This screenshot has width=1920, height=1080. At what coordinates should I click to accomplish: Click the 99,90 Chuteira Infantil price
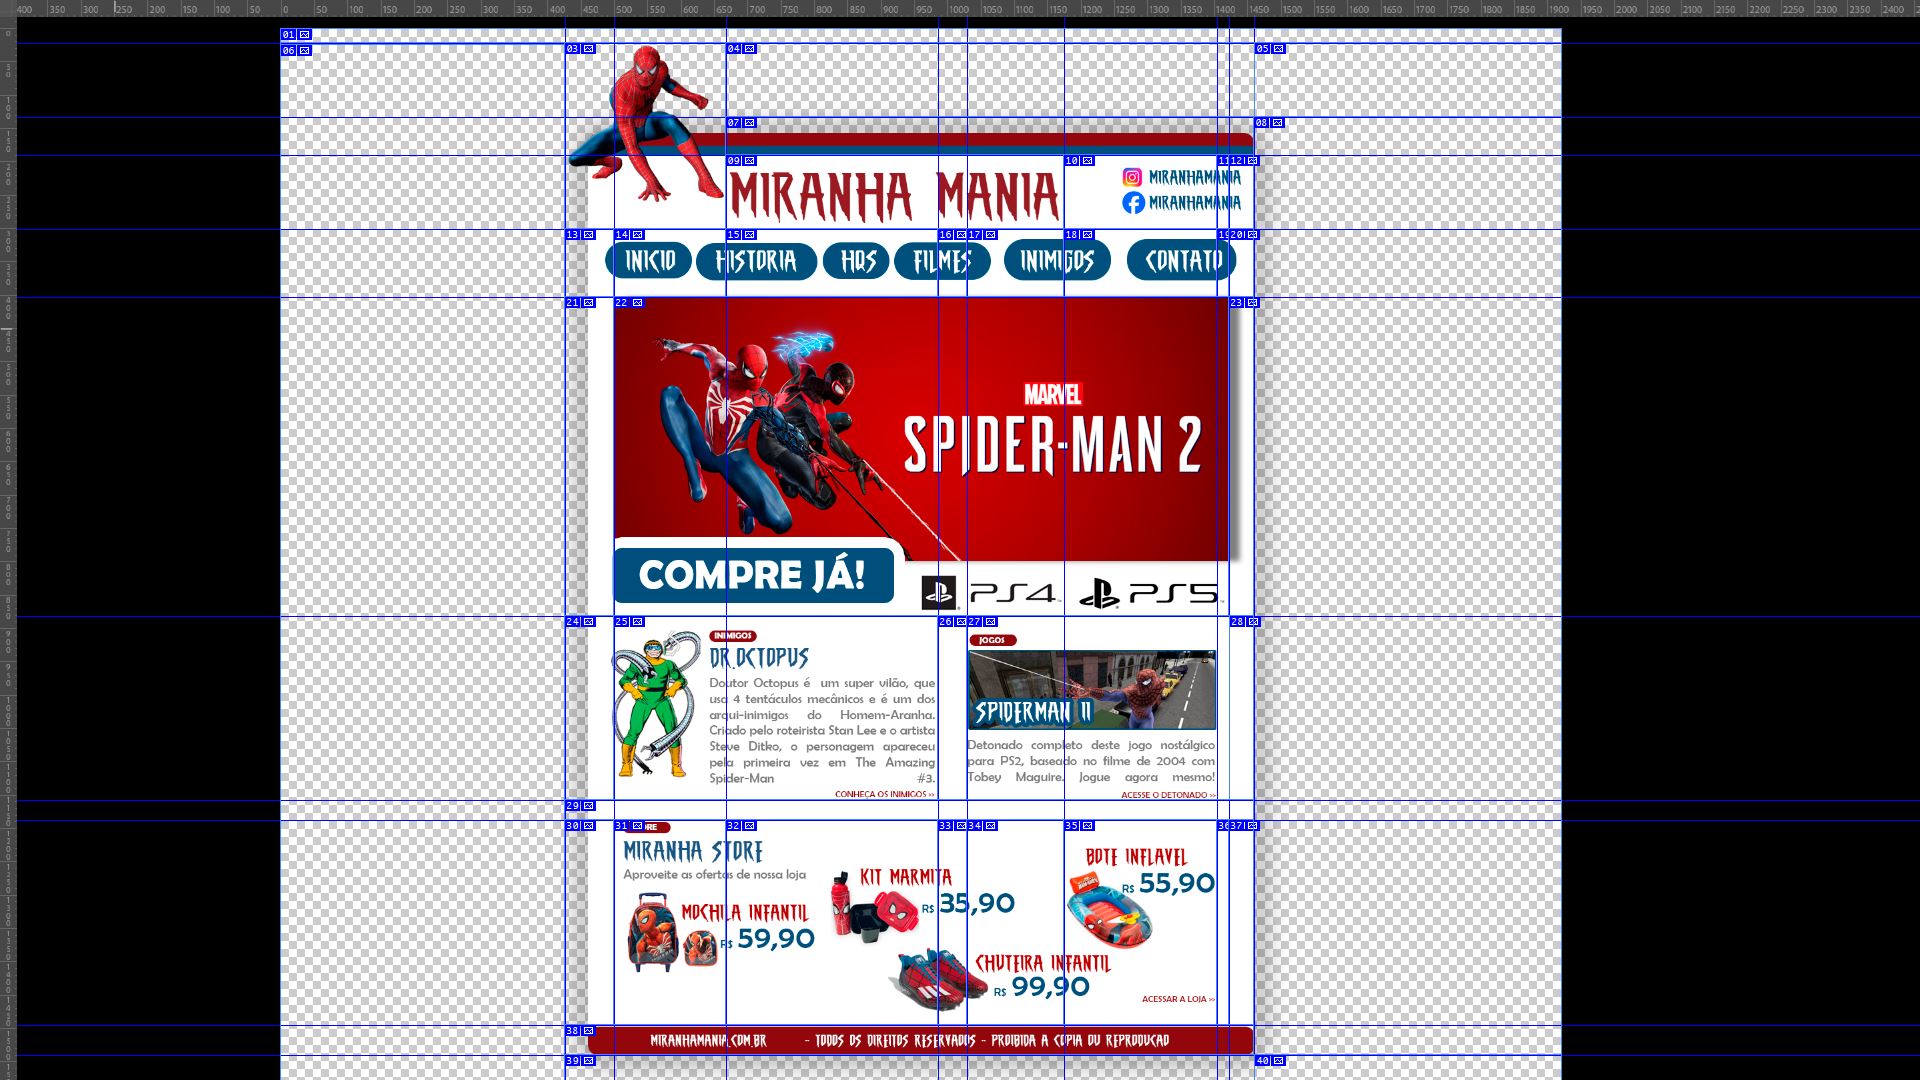[x=1051, y=987]
